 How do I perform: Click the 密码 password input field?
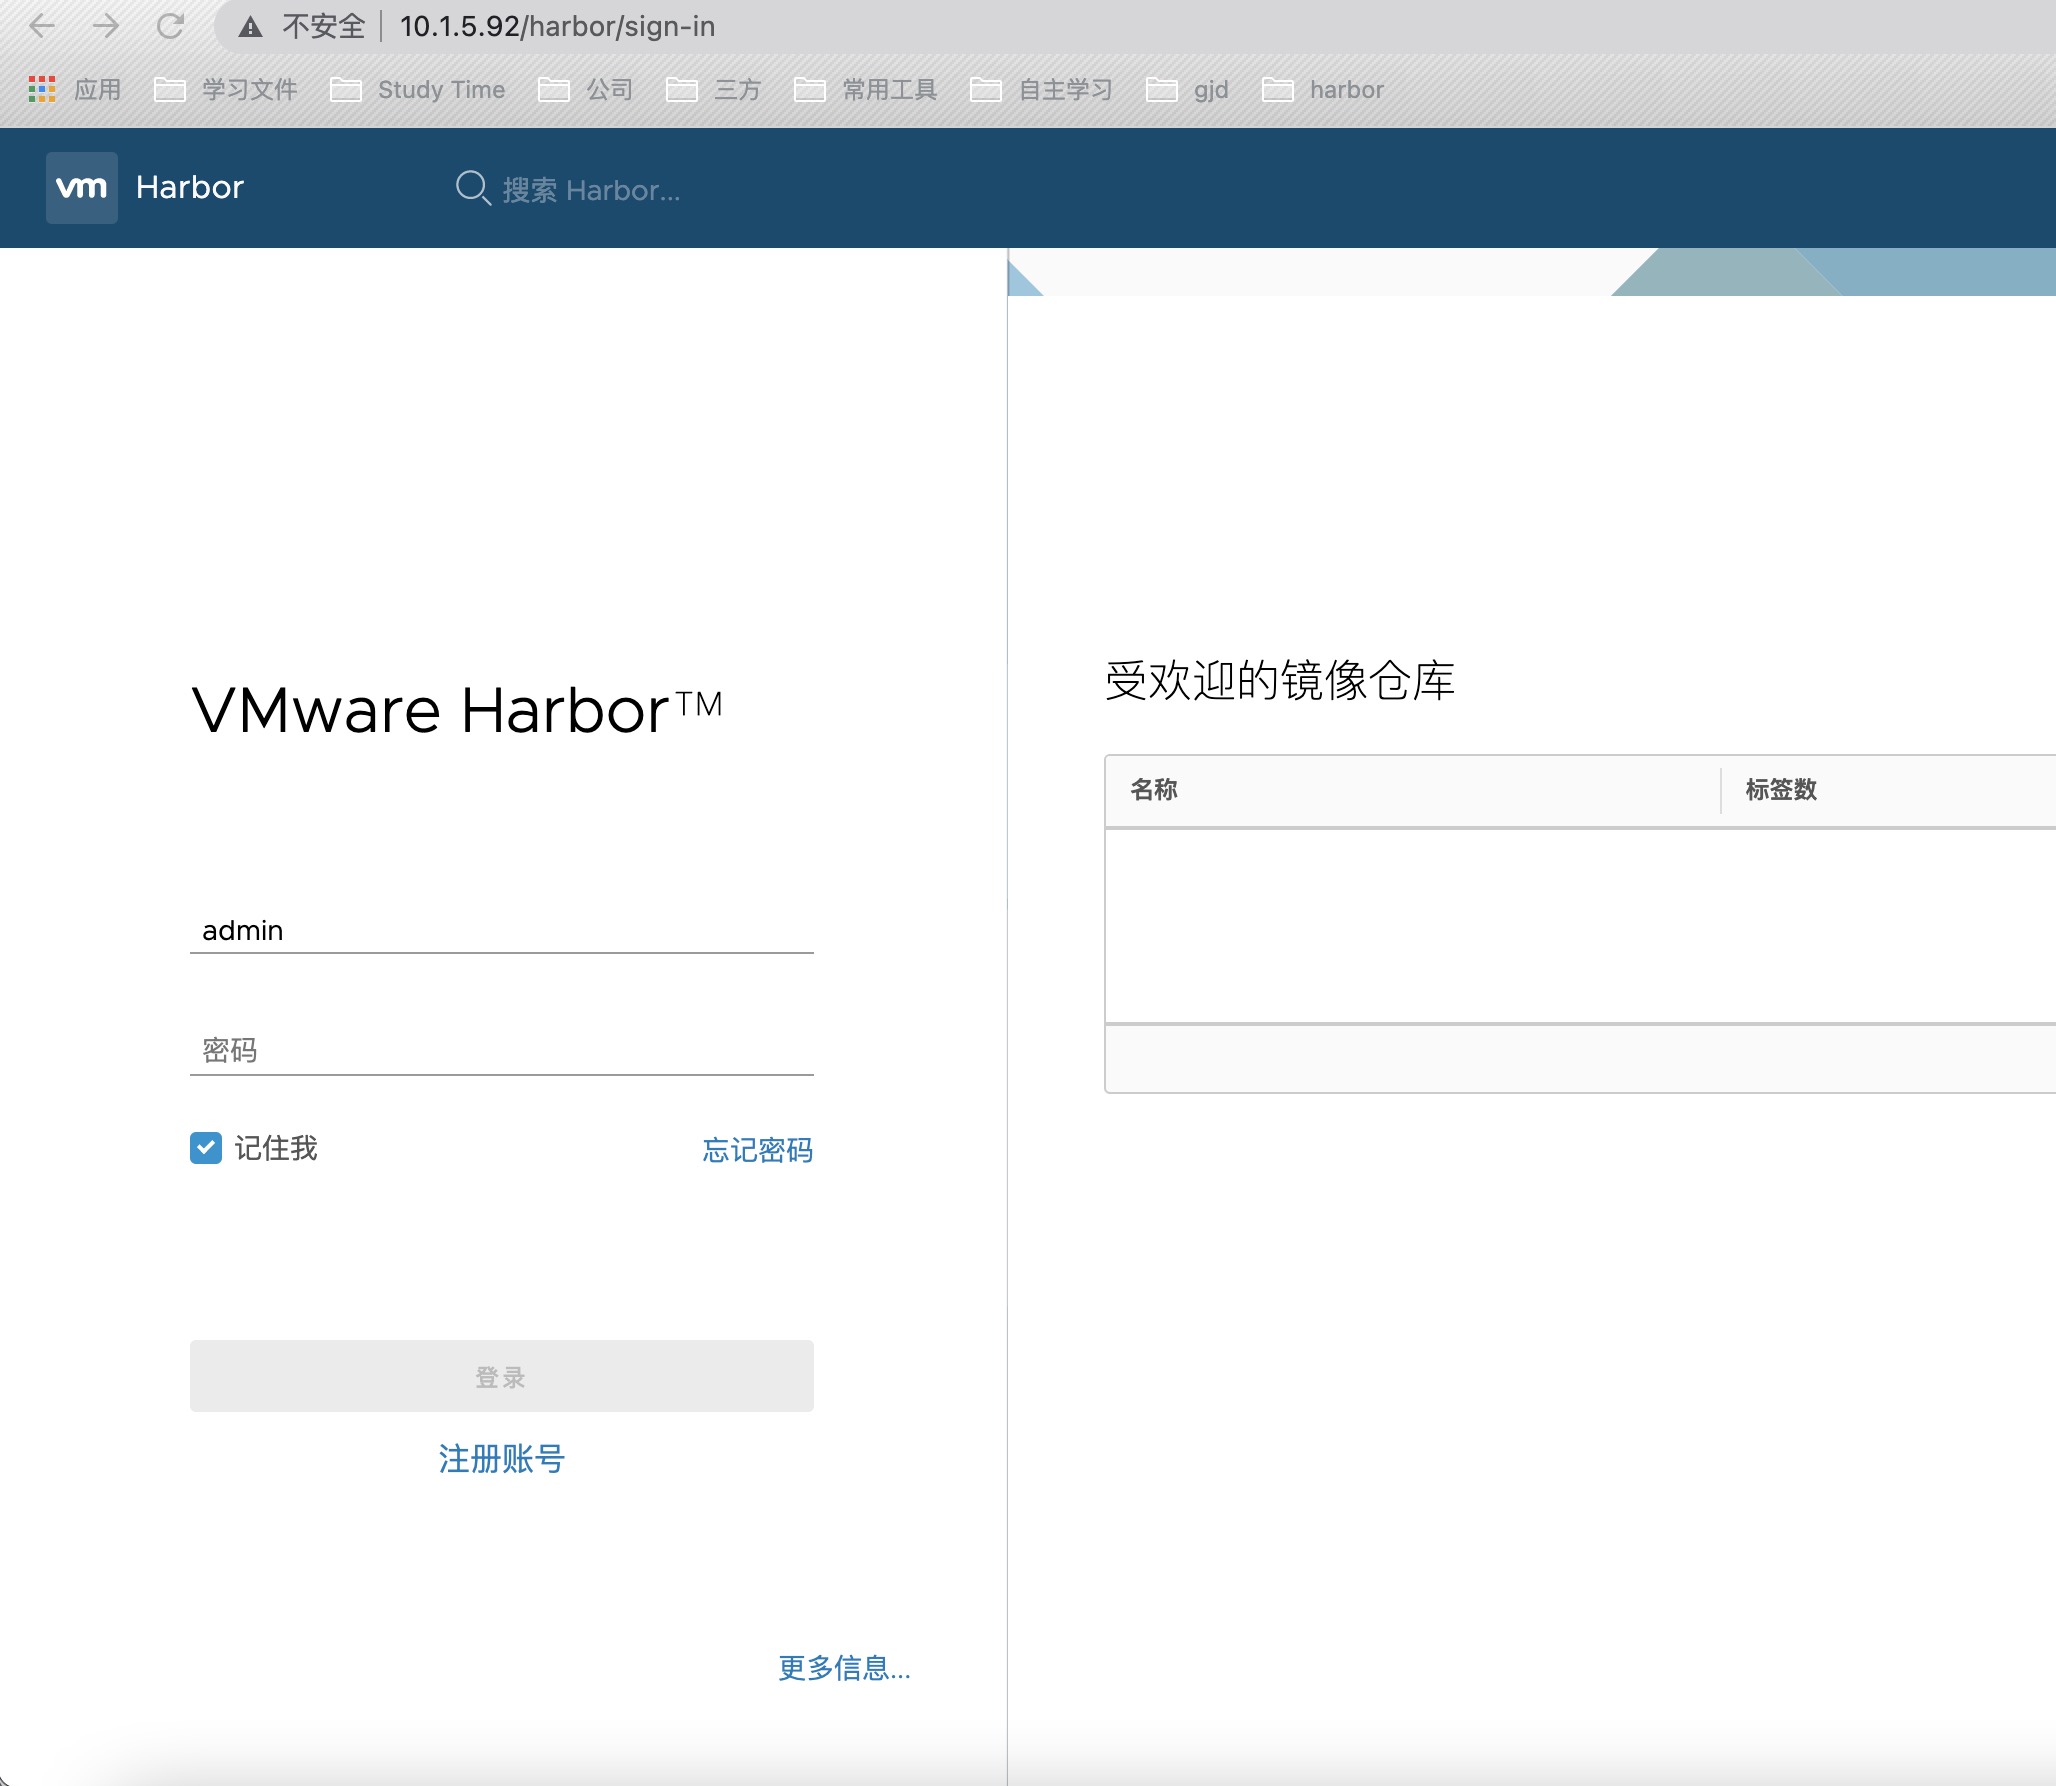[501, 1050]
